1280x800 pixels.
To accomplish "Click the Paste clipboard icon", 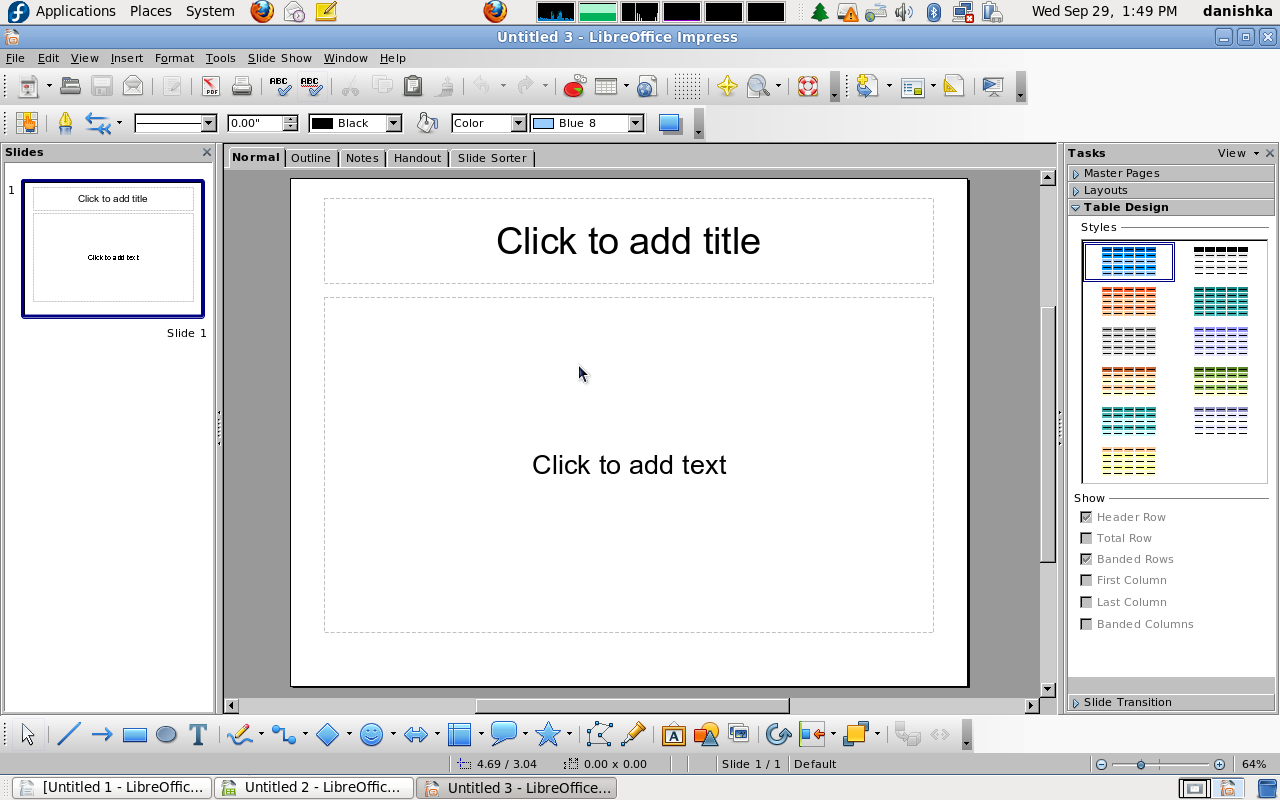I will point(412,87).
